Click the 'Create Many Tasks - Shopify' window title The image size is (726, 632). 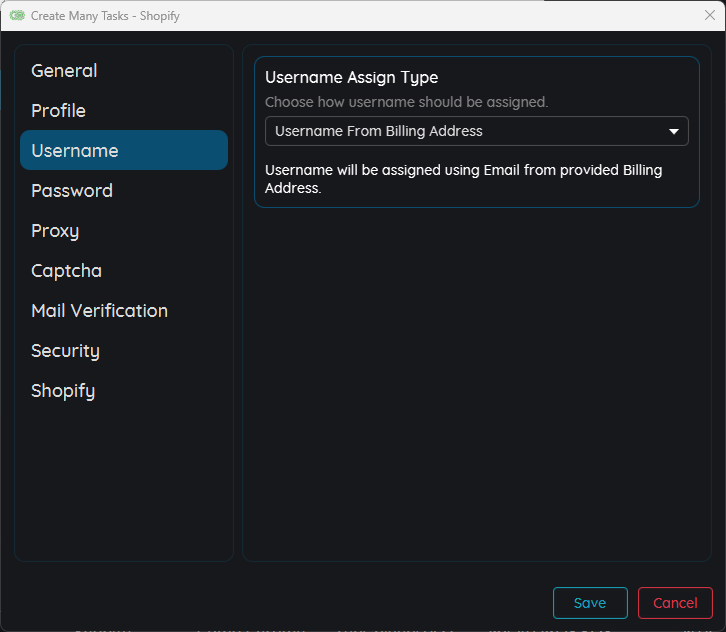(105, 16)
